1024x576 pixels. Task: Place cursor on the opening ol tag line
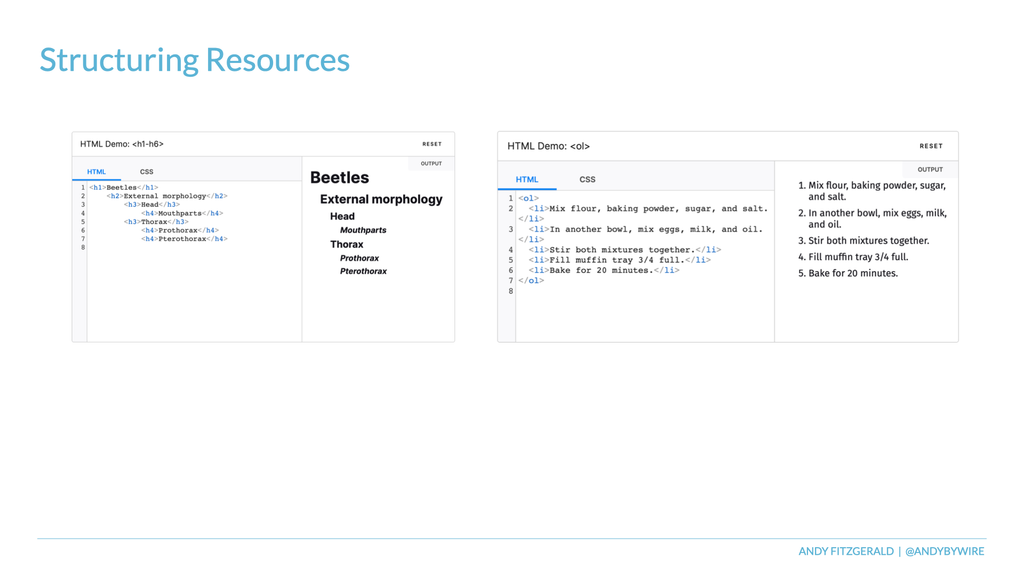coord(528,199)
